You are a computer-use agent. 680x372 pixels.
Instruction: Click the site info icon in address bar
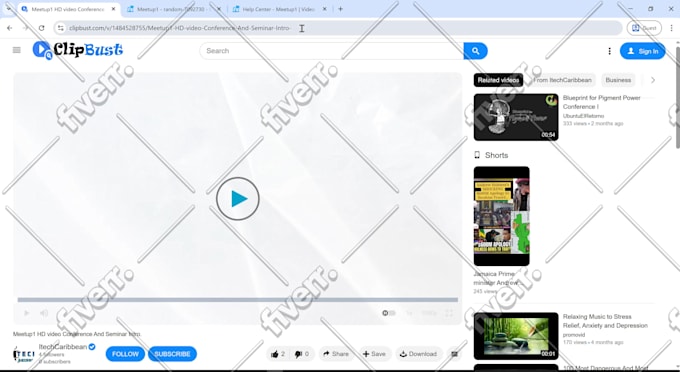coord(61,28)
